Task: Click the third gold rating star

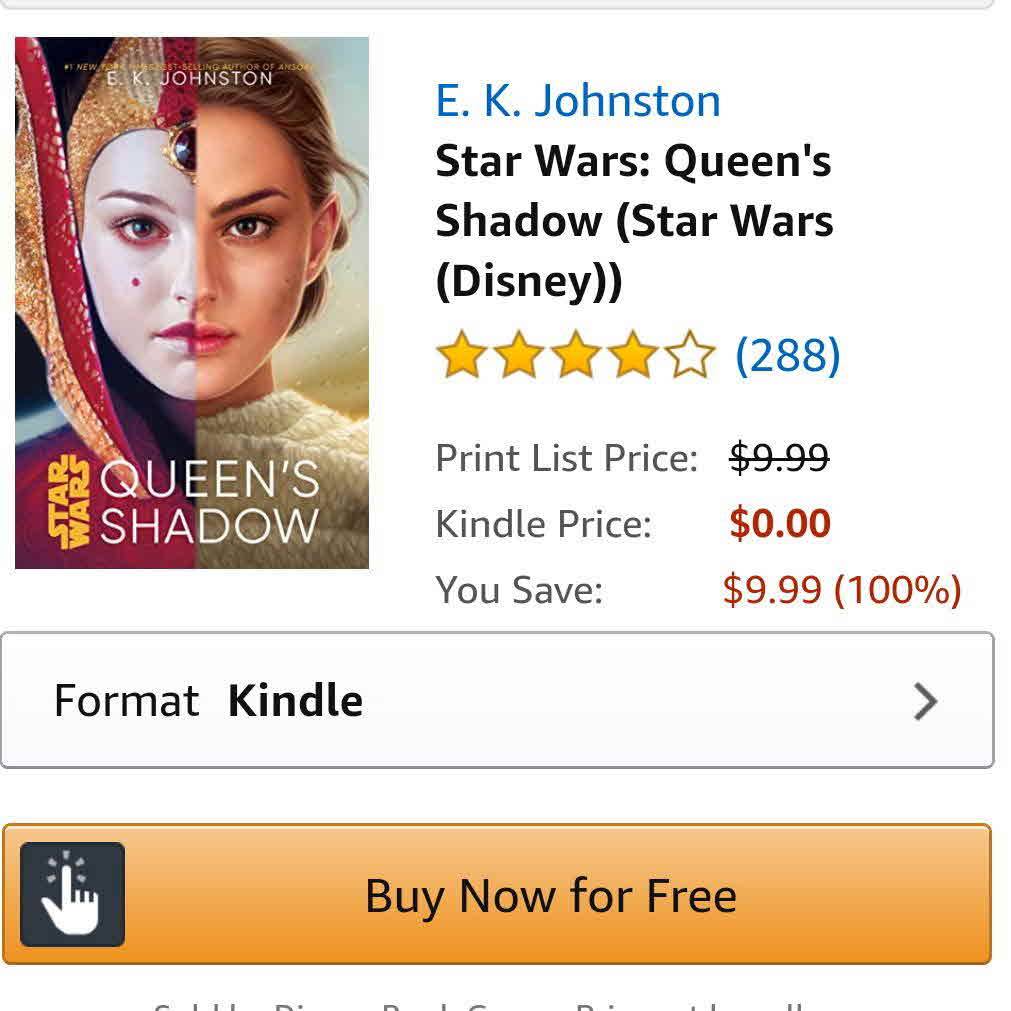Action: coord(576,354)
